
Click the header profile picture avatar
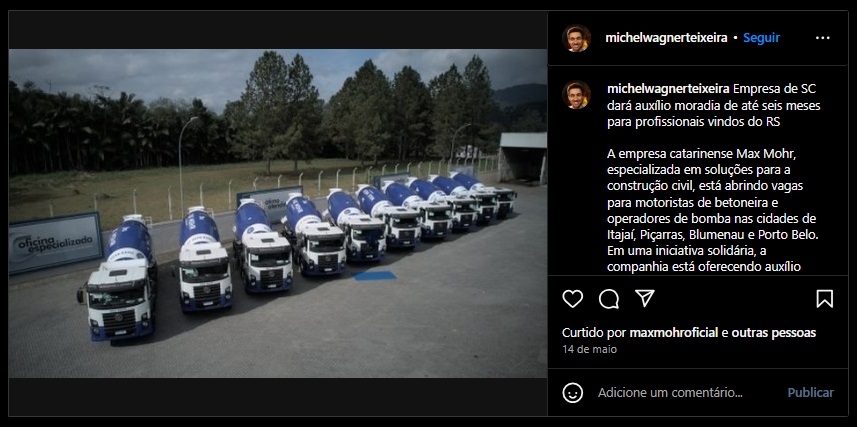tap(576, 38)
